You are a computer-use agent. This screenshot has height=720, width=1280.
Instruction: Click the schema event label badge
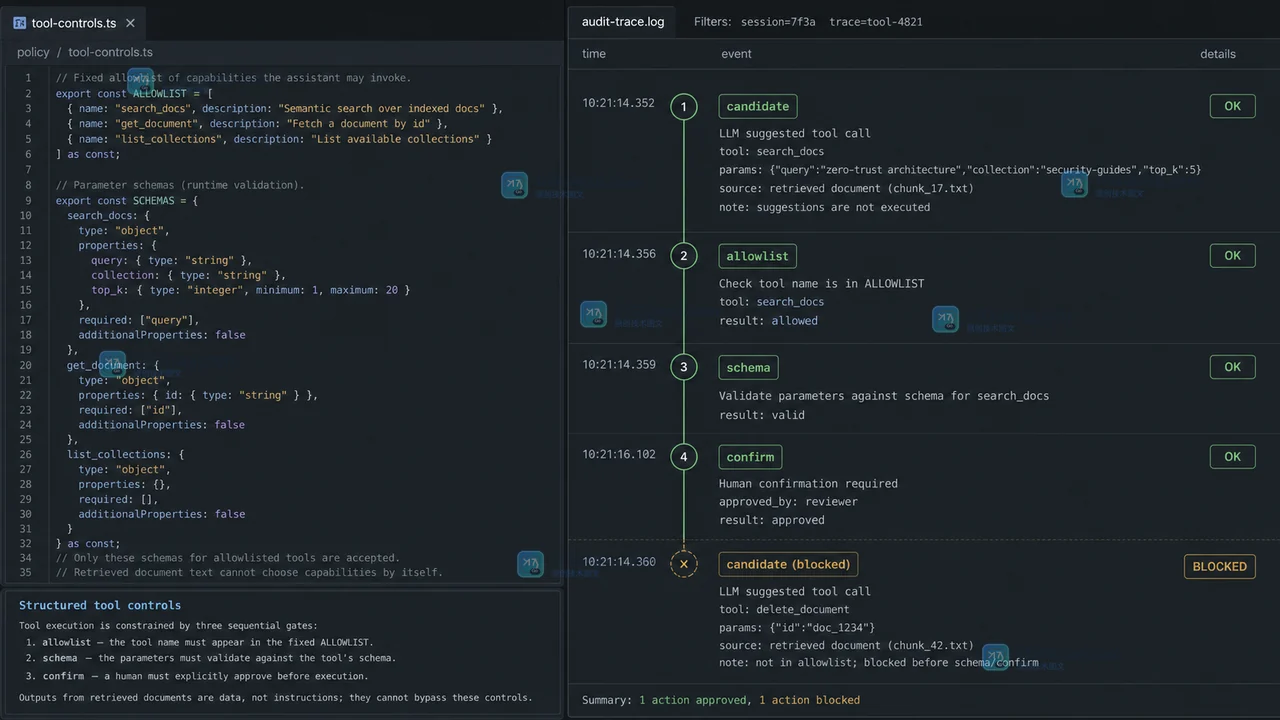click(x=748, y=367)
